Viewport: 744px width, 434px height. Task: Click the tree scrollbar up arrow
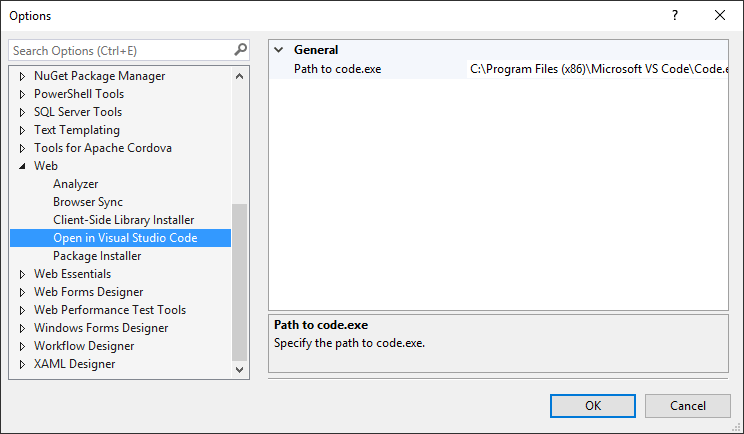coord(240,76)
